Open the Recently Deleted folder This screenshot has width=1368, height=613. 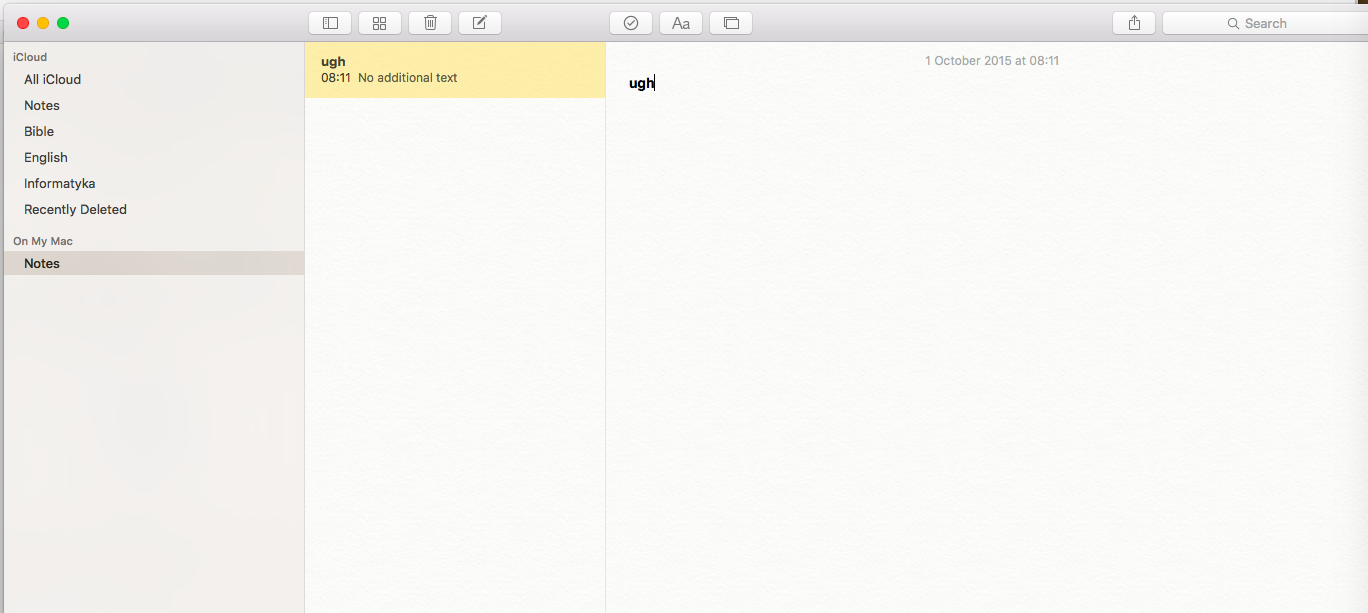[x=75, y=209]
